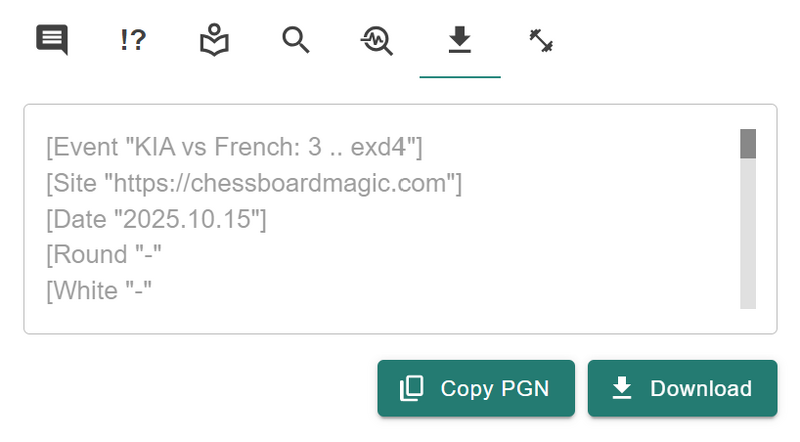
Task: Click the magnifier search tab icon
Action: tap(296, 40)
